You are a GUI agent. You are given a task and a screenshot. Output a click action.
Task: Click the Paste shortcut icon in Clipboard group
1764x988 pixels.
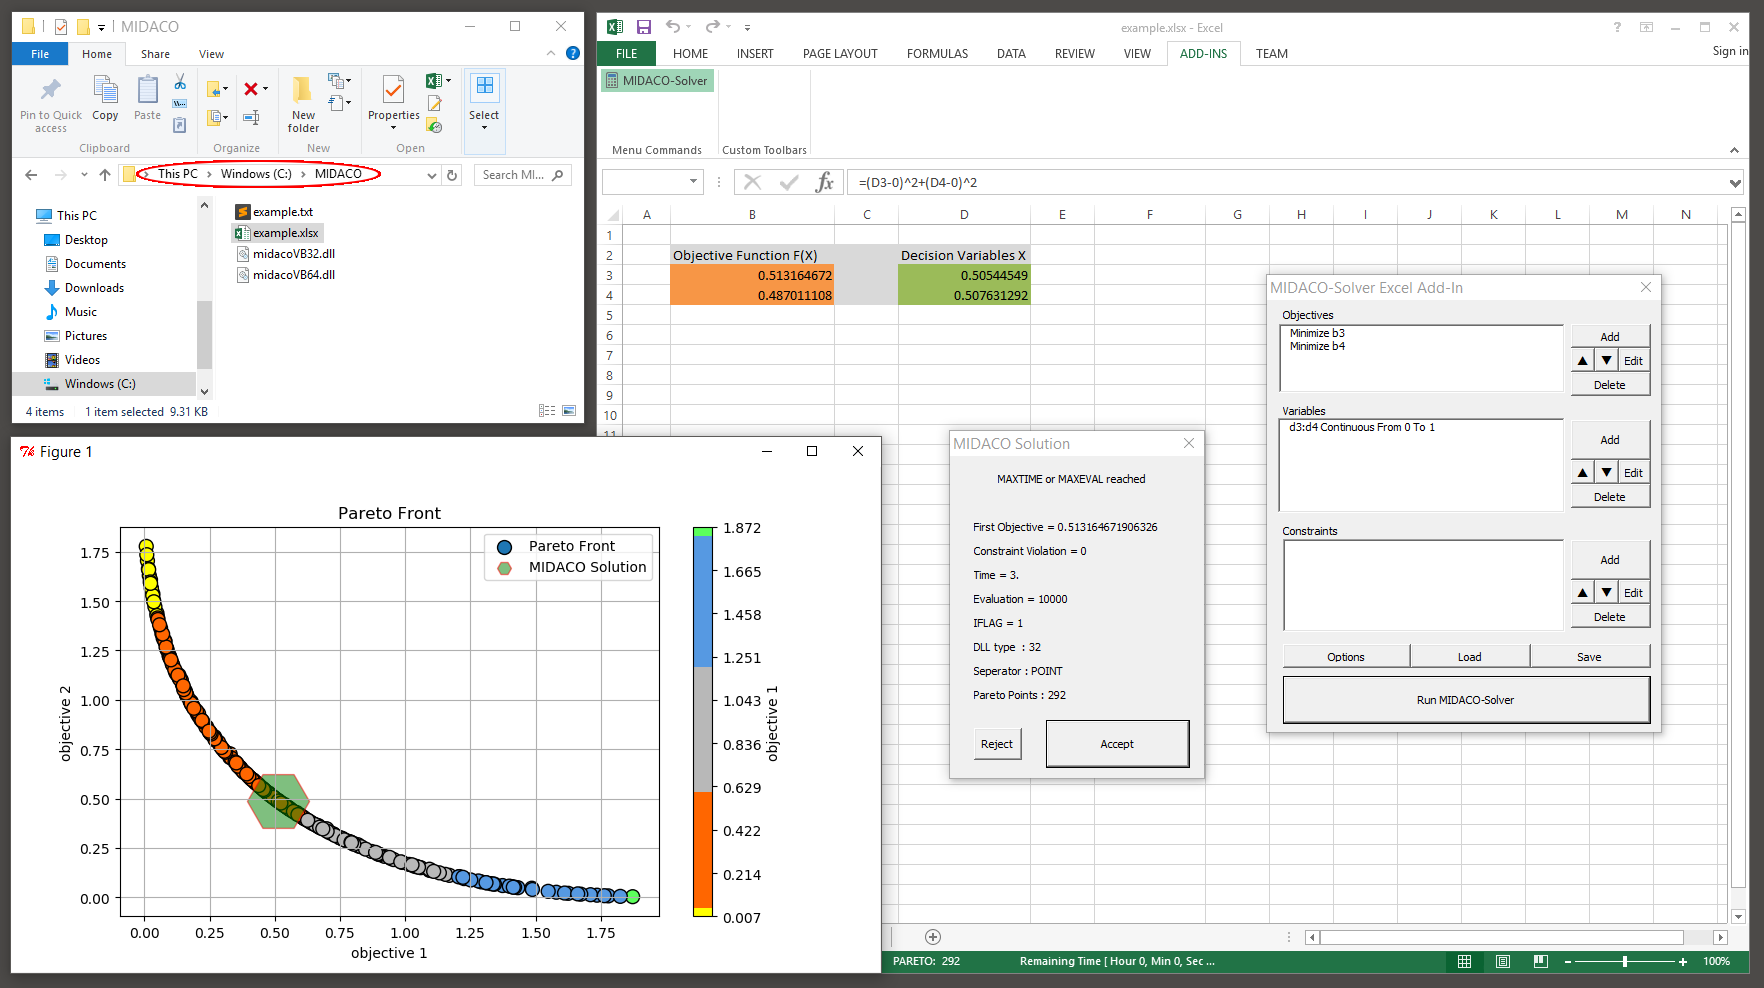[180, 125]
